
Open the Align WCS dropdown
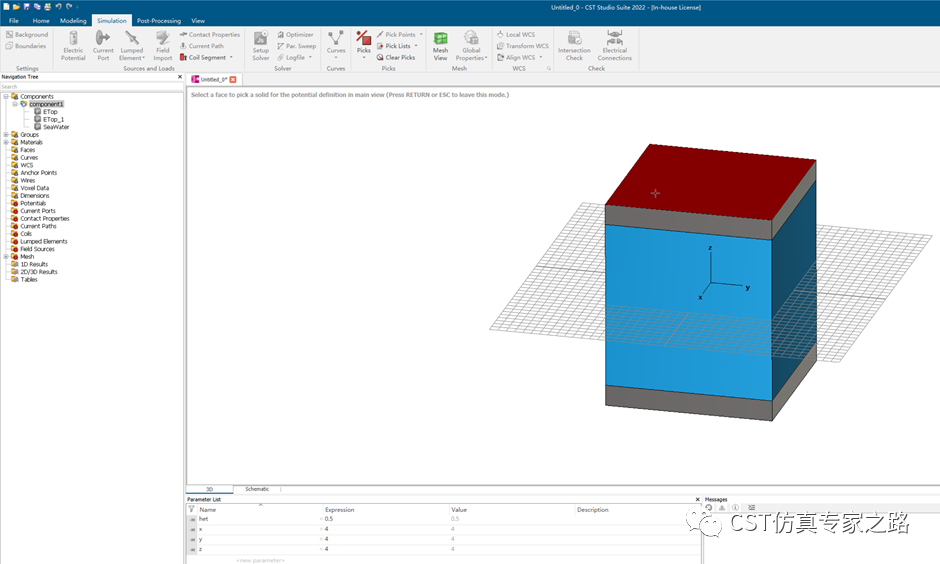point(541,58)
